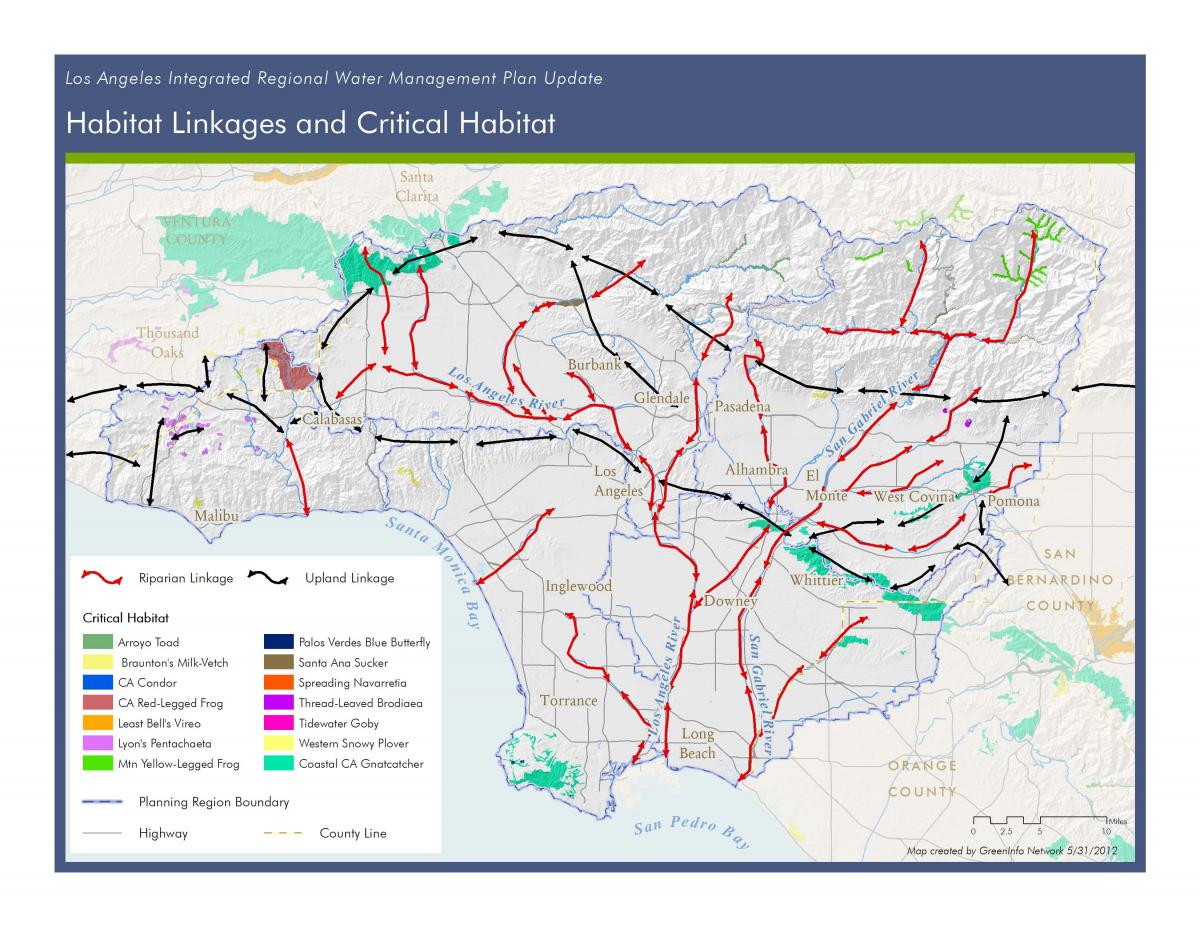Click the Downey map label
Image resolution: width=1200 pixels, height=927 pixels.
click(731, 601)
